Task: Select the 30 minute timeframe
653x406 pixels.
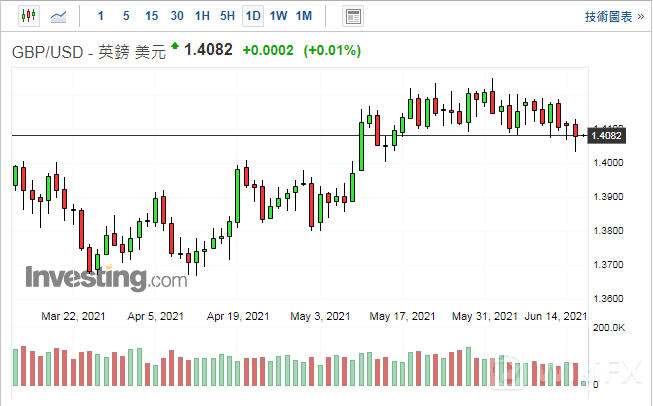Action: (x=177, y=16)
